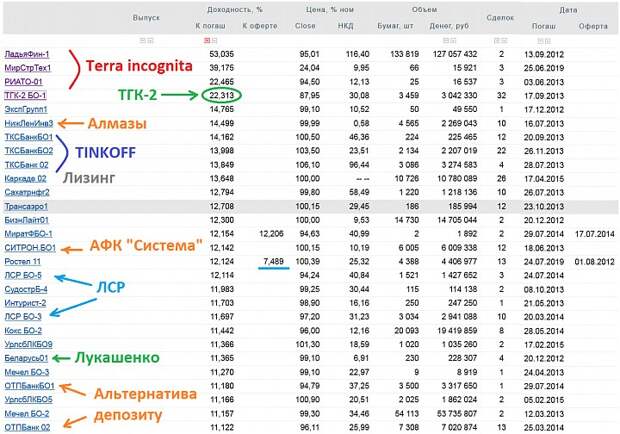Open the ЛадьяФин-1 bond link
Screen dimensions: 620x434
(27, 54)
